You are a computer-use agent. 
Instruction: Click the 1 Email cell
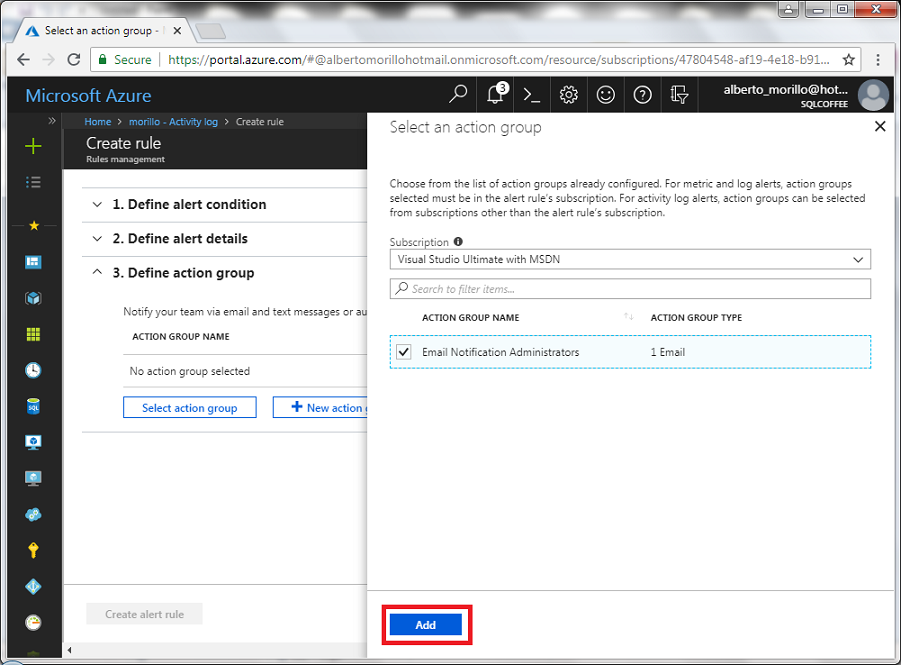pos(668,352)
